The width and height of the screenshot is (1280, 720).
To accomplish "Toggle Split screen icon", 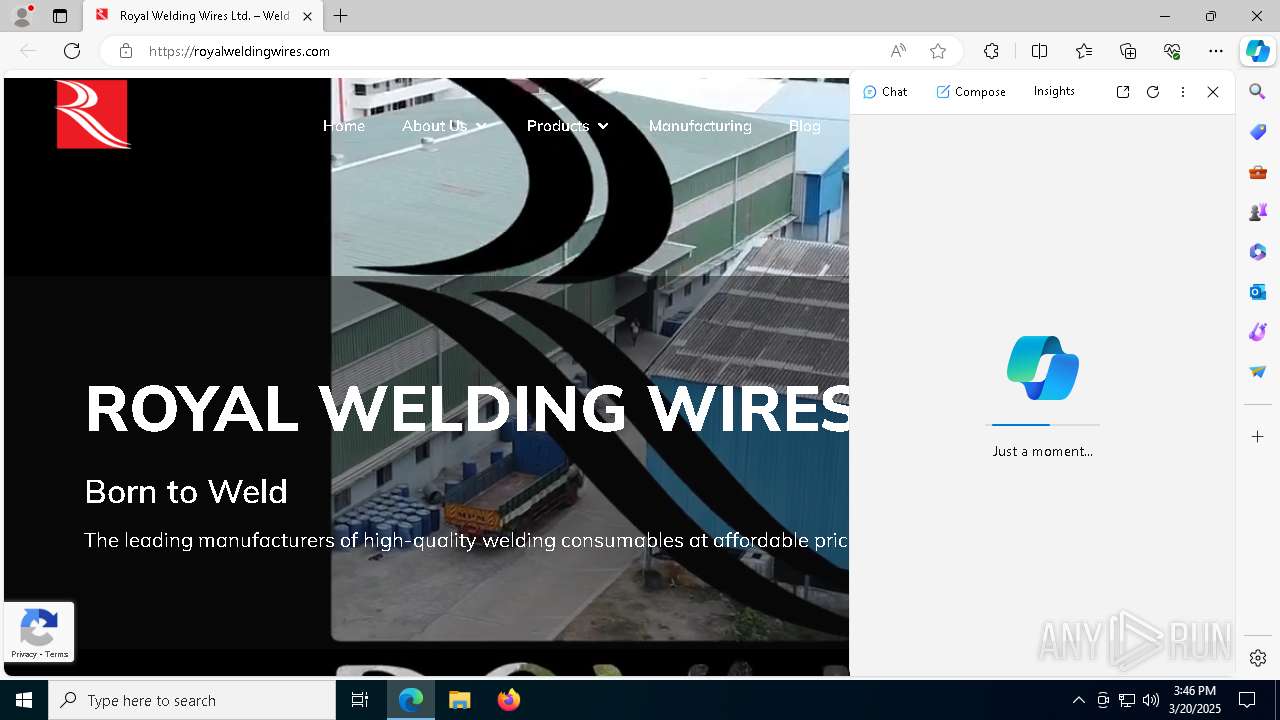I will [1039, 51].
